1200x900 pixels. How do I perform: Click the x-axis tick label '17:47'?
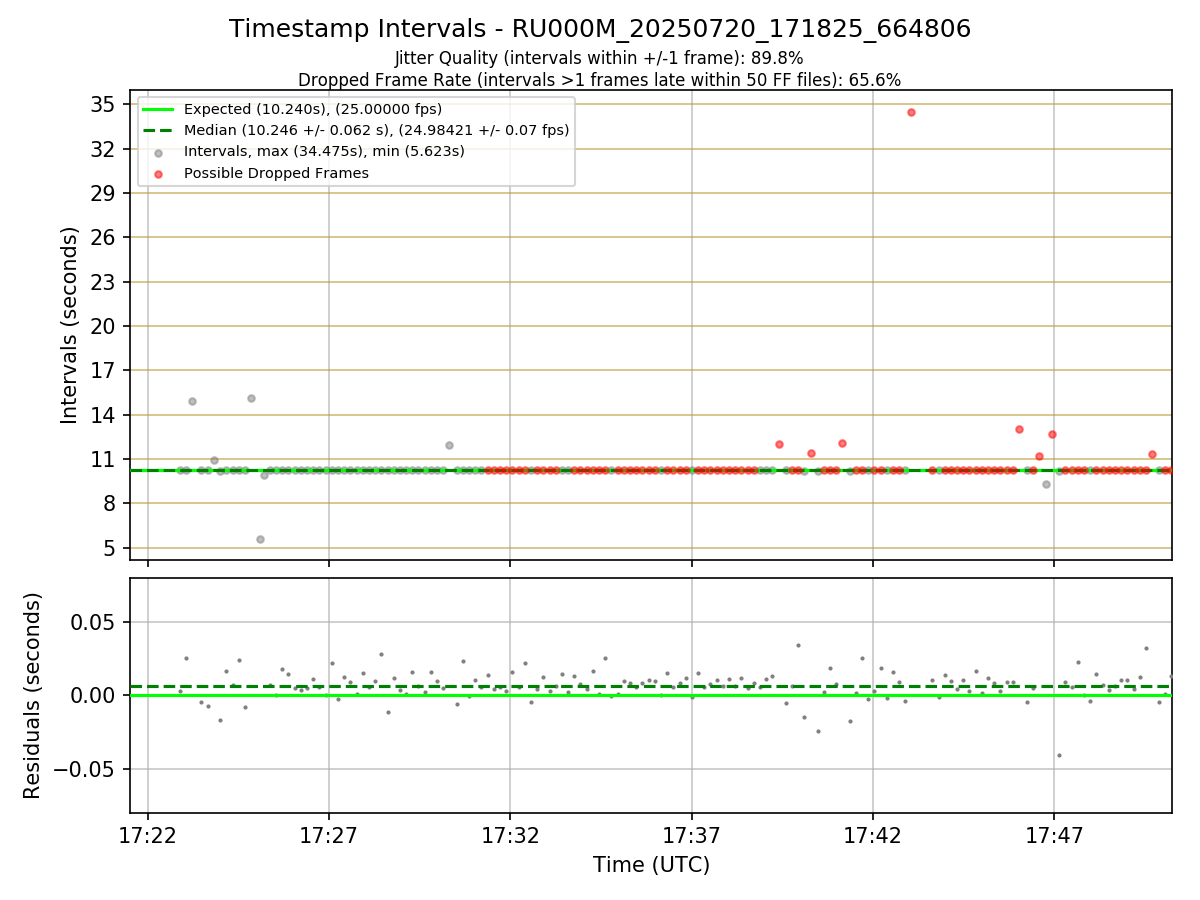coord(1054,835)
